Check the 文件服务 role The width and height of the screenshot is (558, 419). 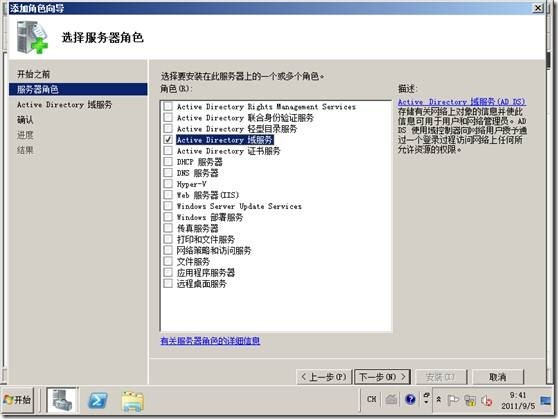[168, 261]
